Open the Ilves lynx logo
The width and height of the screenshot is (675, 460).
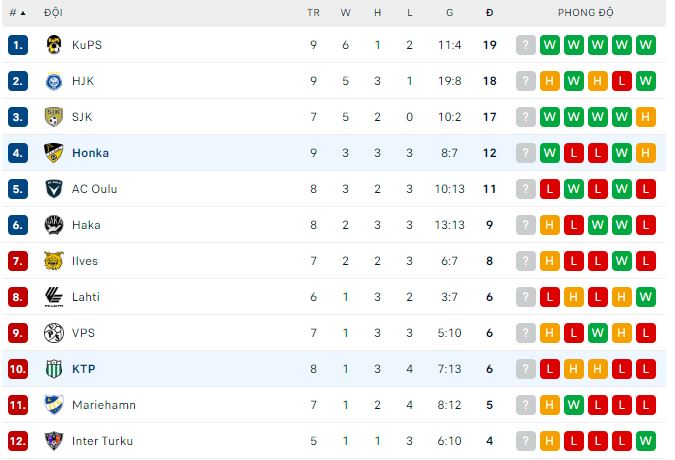click(x=54, y=261)
